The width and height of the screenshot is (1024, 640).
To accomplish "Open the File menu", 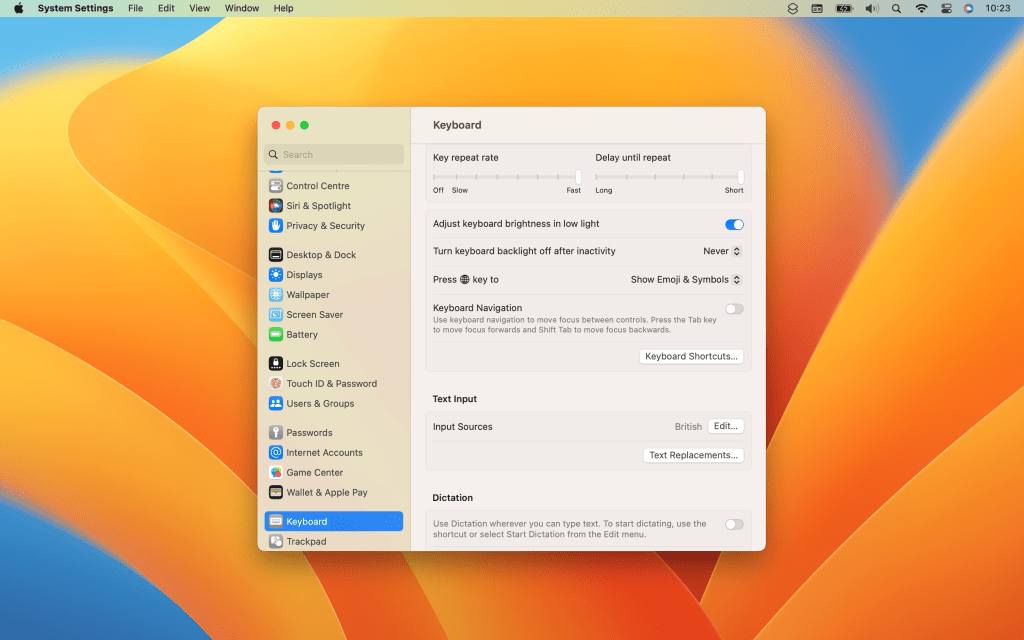I will pyautogui.click(x=135, y=8).
